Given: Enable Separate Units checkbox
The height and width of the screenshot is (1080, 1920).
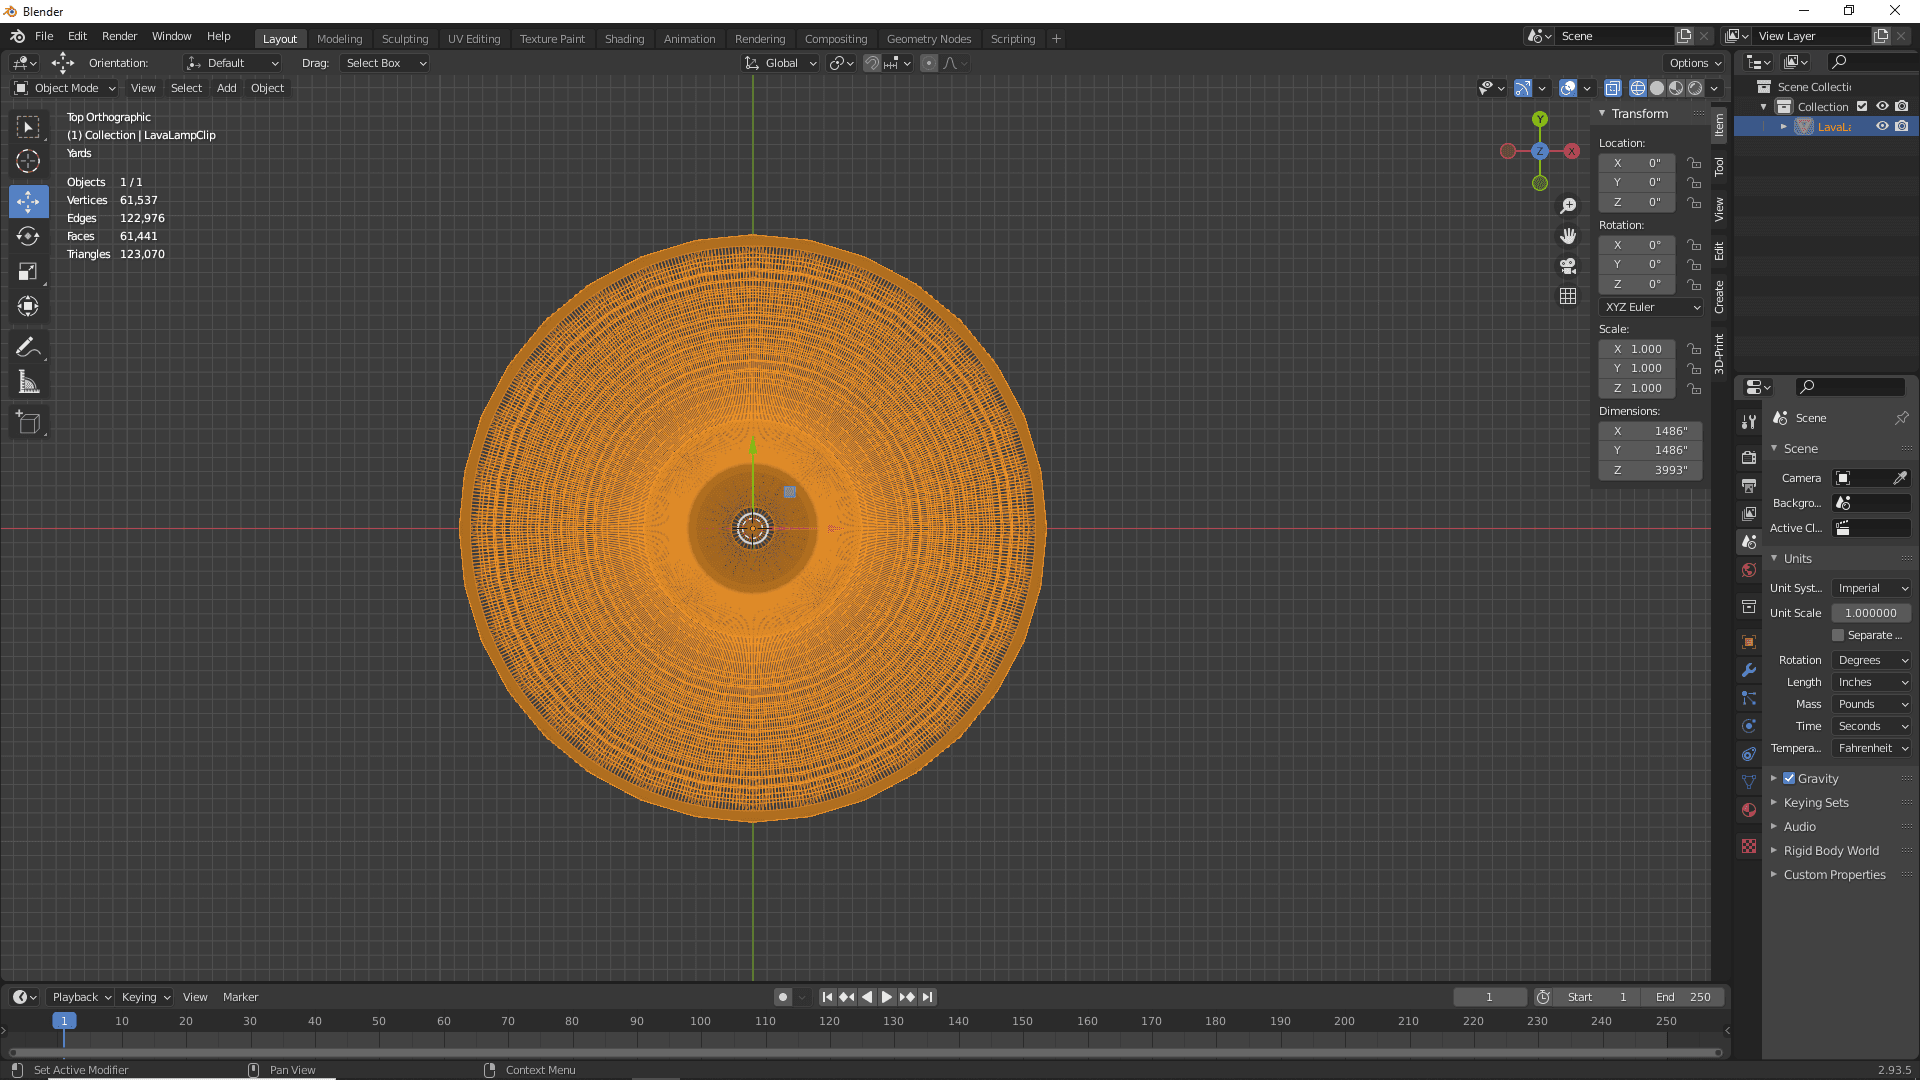Looking at the screenshot, I should (x=1838, y=635).
